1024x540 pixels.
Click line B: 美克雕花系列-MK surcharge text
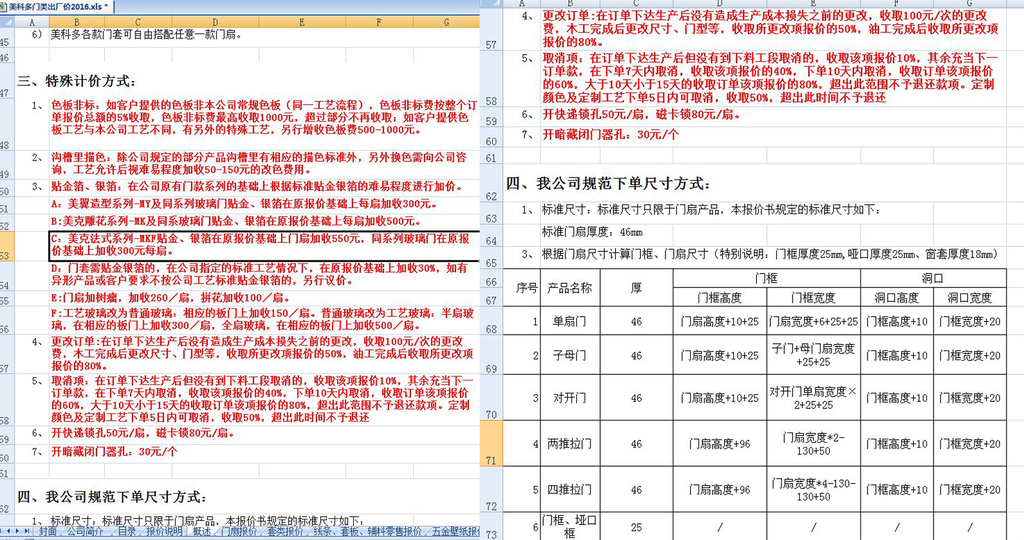pos(235,221)
